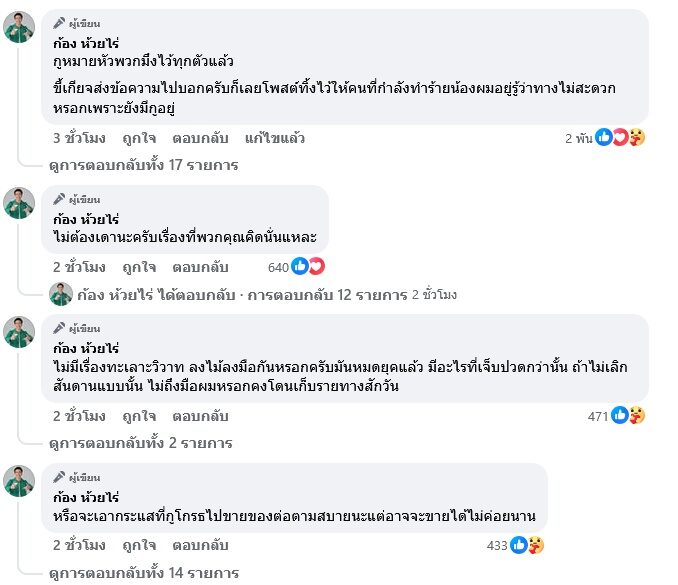Image resolution: width=678 pixels, height=585 pixels.
Task: Click the thumbs-up reaction icon beside 640
Action: pyautogui.click(x=300, y=267)
